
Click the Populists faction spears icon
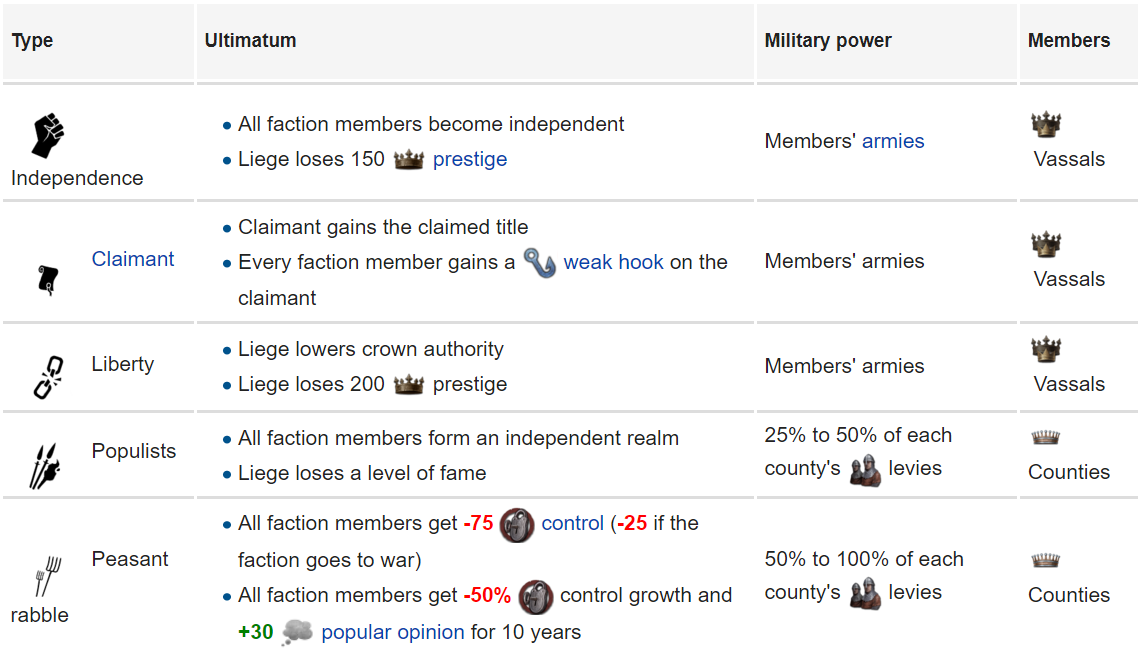coord(44,465)
